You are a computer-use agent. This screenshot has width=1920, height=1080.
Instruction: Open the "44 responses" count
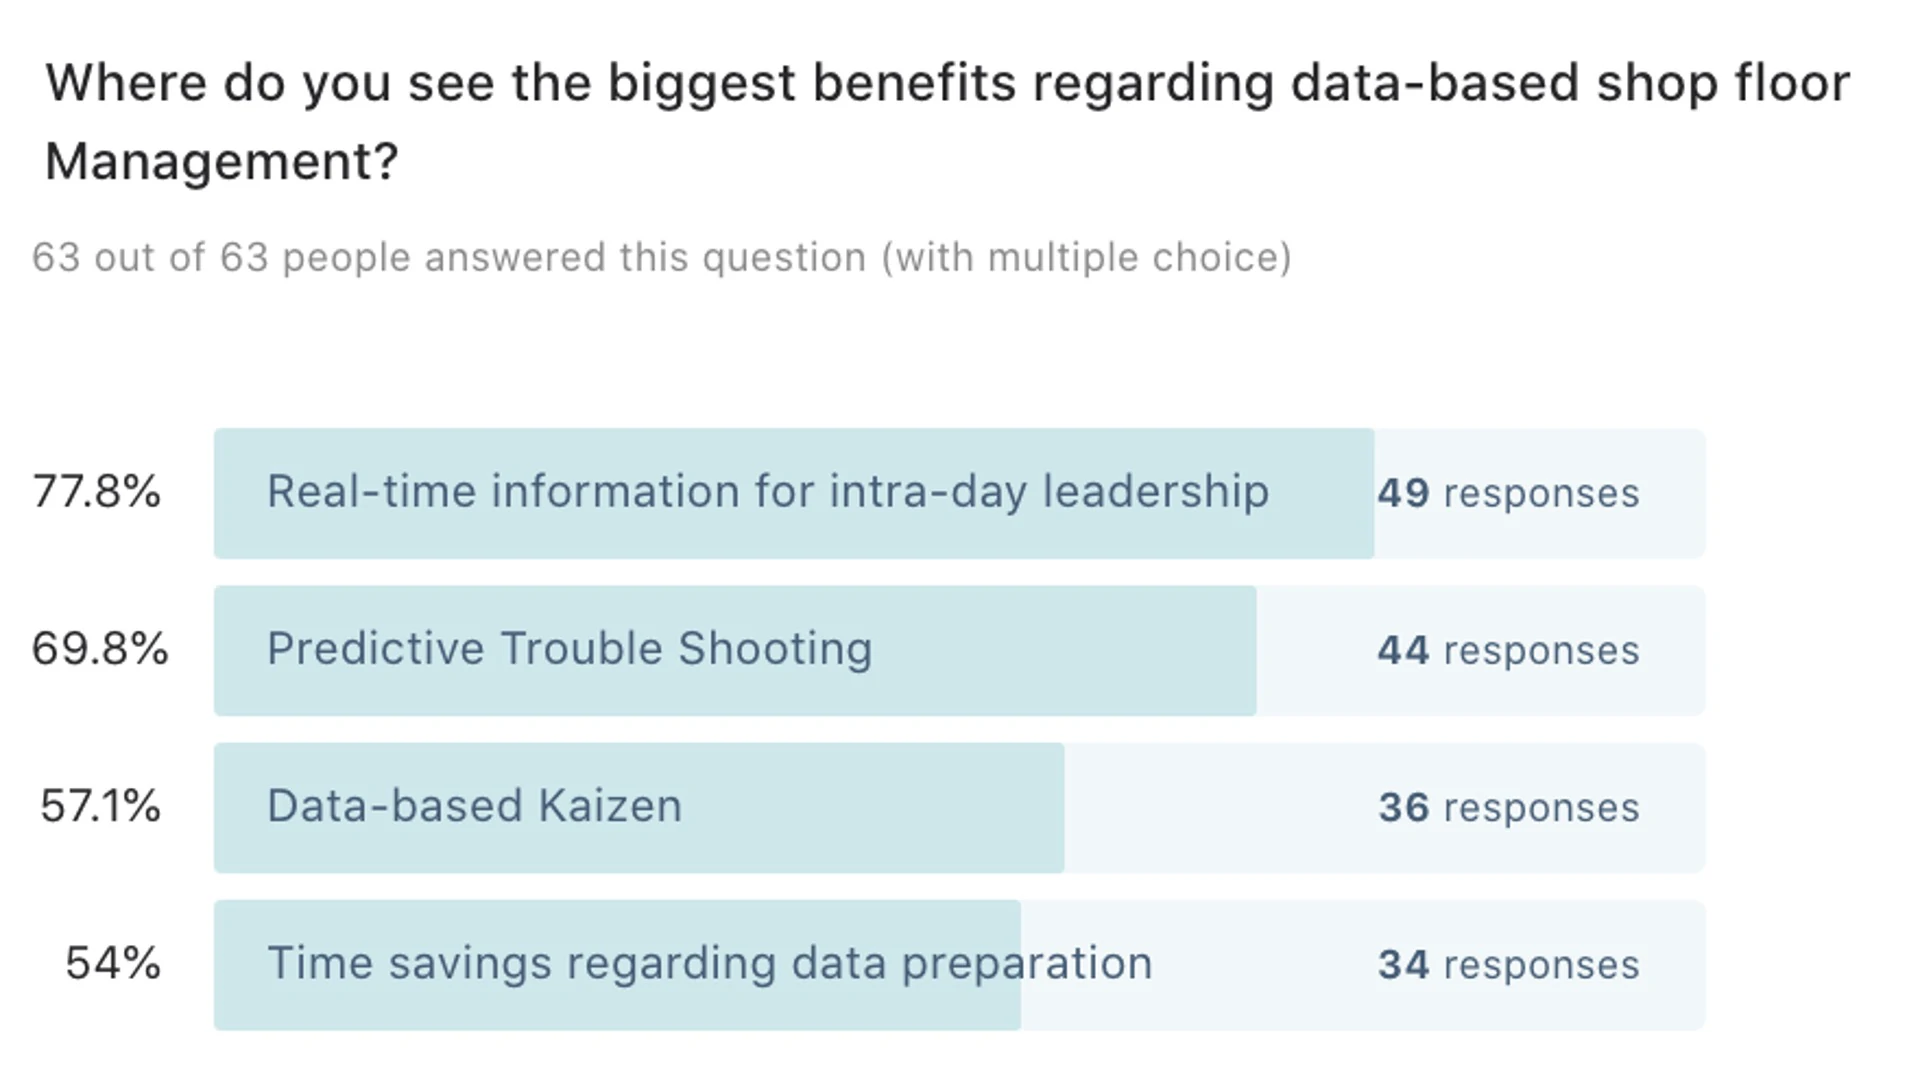[x=1508, y=651]
